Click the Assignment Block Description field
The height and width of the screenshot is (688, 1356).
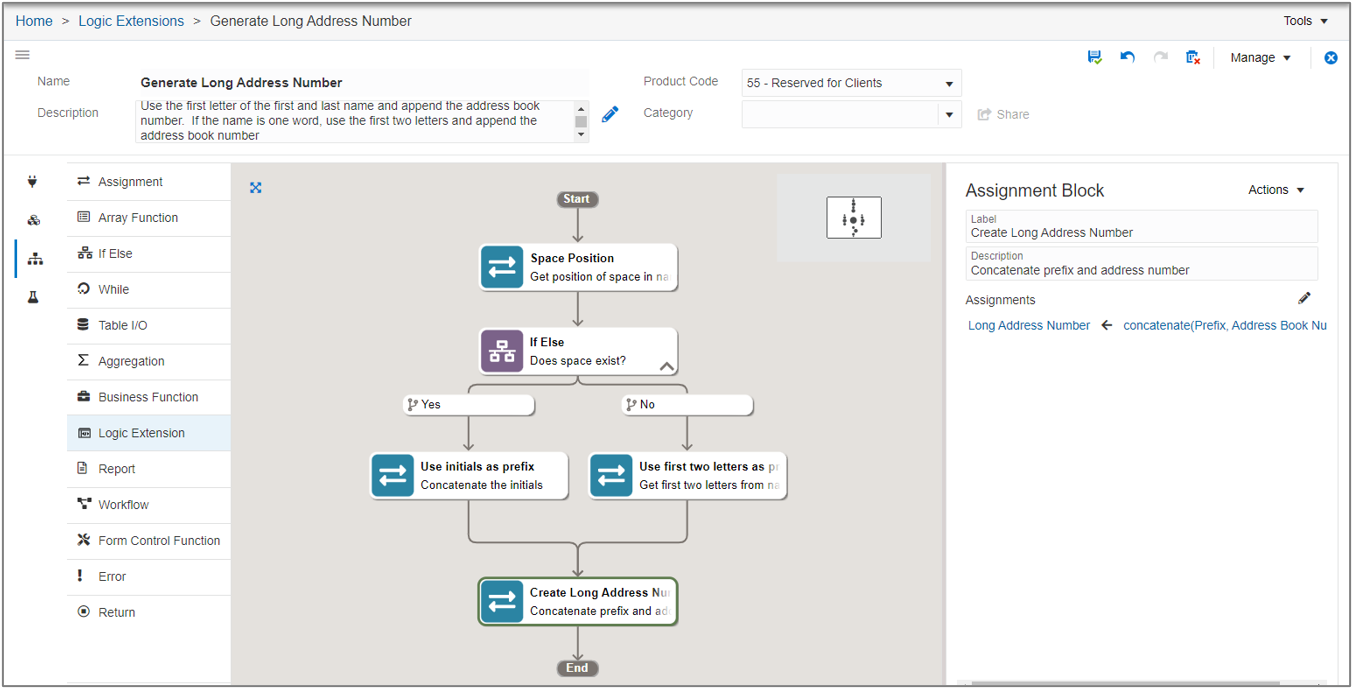tap(1142, 263)
